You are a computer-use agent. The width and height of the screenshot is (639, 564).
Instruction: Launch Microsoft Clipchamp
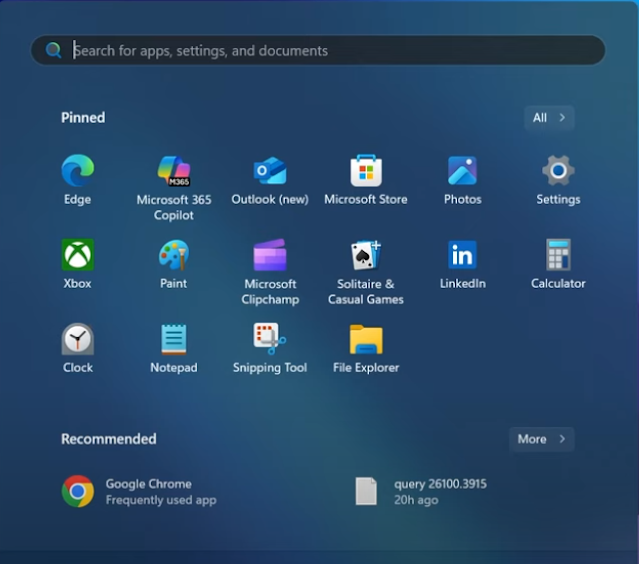(x=270, y=255)
